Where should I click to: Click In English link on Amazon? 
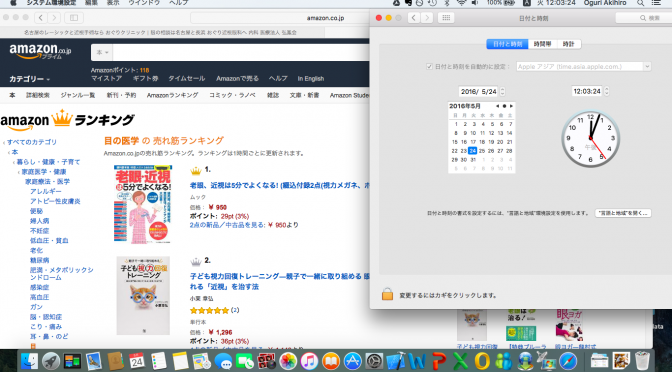(x=311, y=78)
